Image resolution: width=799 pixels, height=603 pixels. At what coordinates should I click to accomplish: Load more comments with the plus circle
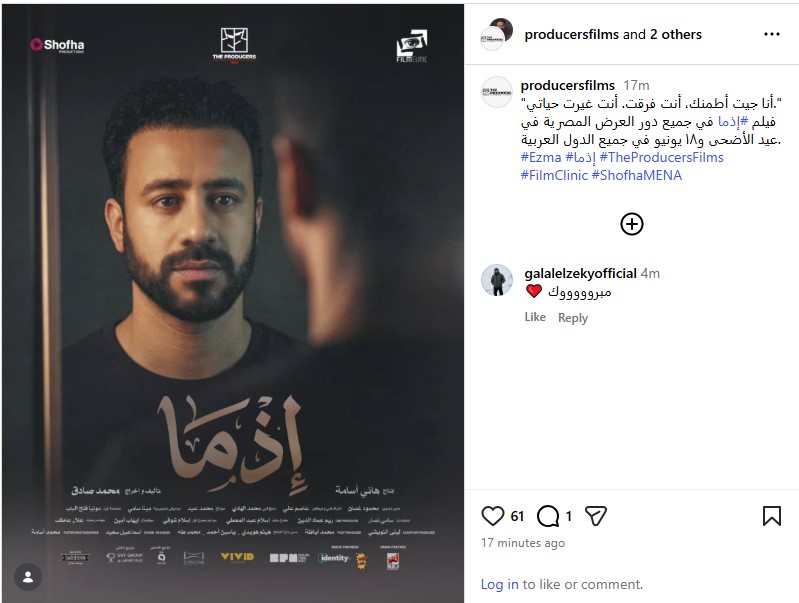[x=632, y=224]
